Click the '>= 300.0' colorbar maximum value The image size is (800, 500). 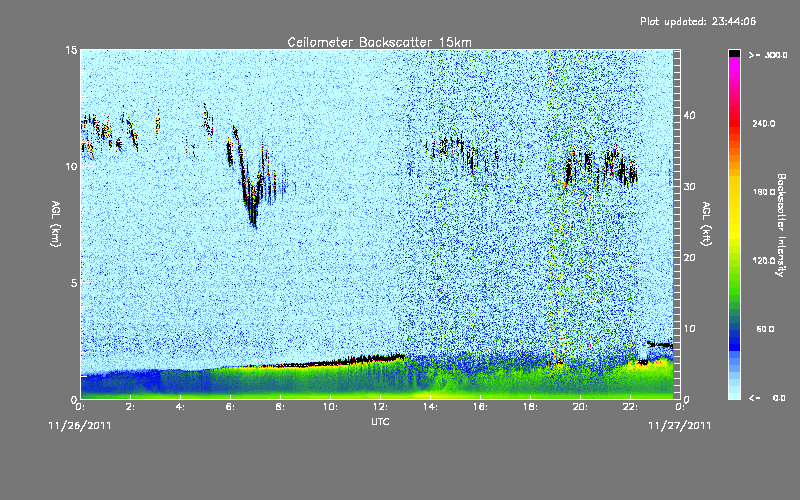coord(768,55)
